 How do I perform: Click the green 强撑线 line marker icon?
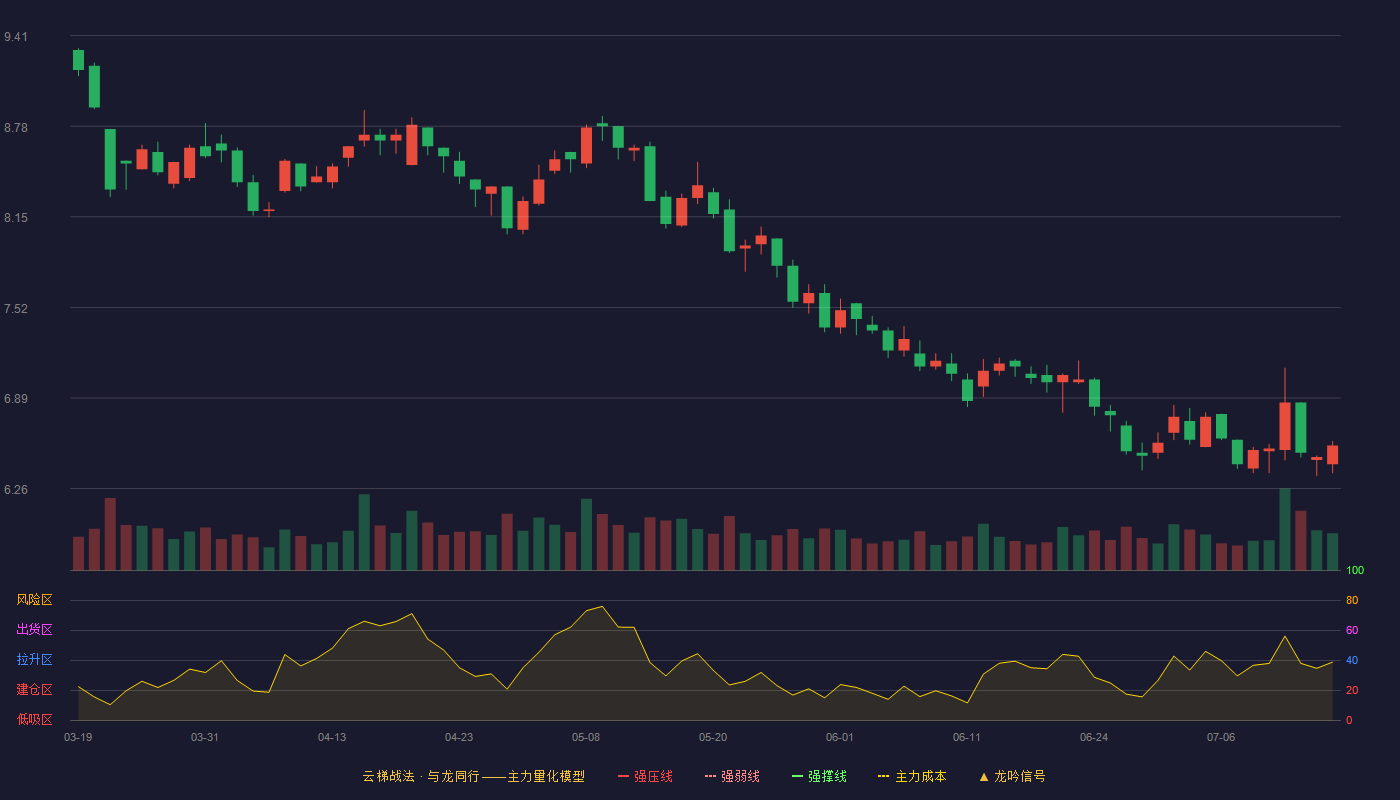797,776
